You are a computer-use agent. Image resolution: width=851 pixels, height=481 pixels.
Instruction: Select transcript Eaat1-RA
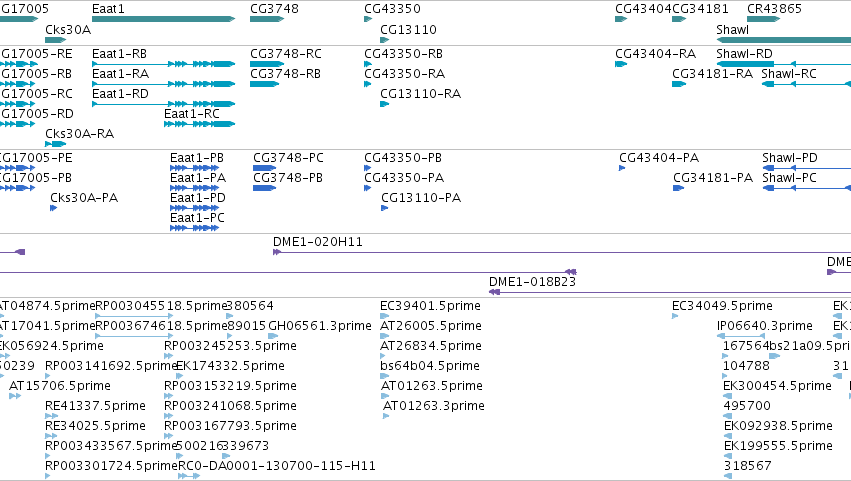coord(120,74)
